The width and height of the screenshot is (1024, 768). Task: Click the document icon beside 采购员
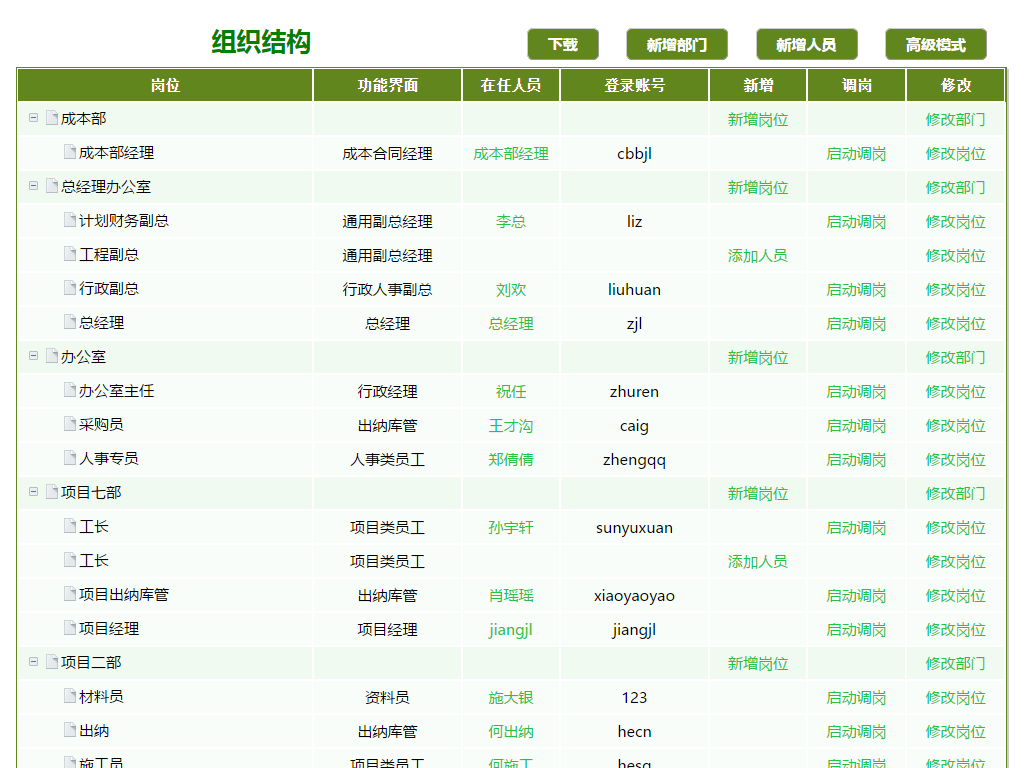point(70,424)
